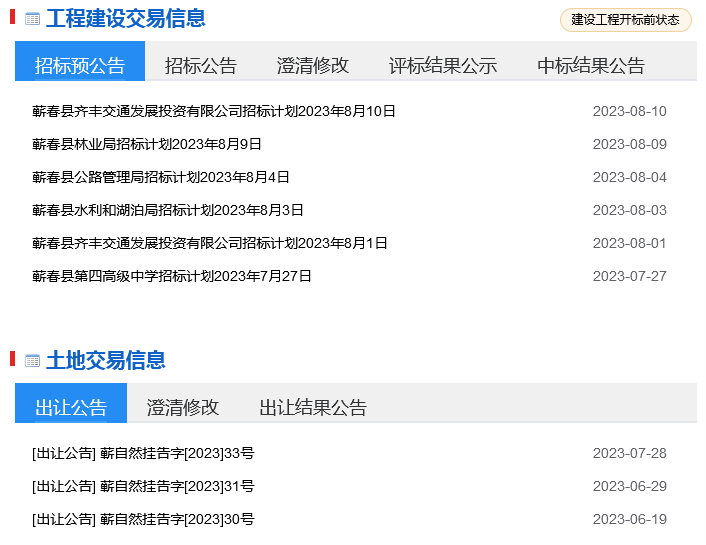Open 蕲春县齐丰交通发展投资有限公司招标计划2023年8月10日
The width and height of the screenshot is (706, 545).
pyautogui.click(x=214, y=111)
